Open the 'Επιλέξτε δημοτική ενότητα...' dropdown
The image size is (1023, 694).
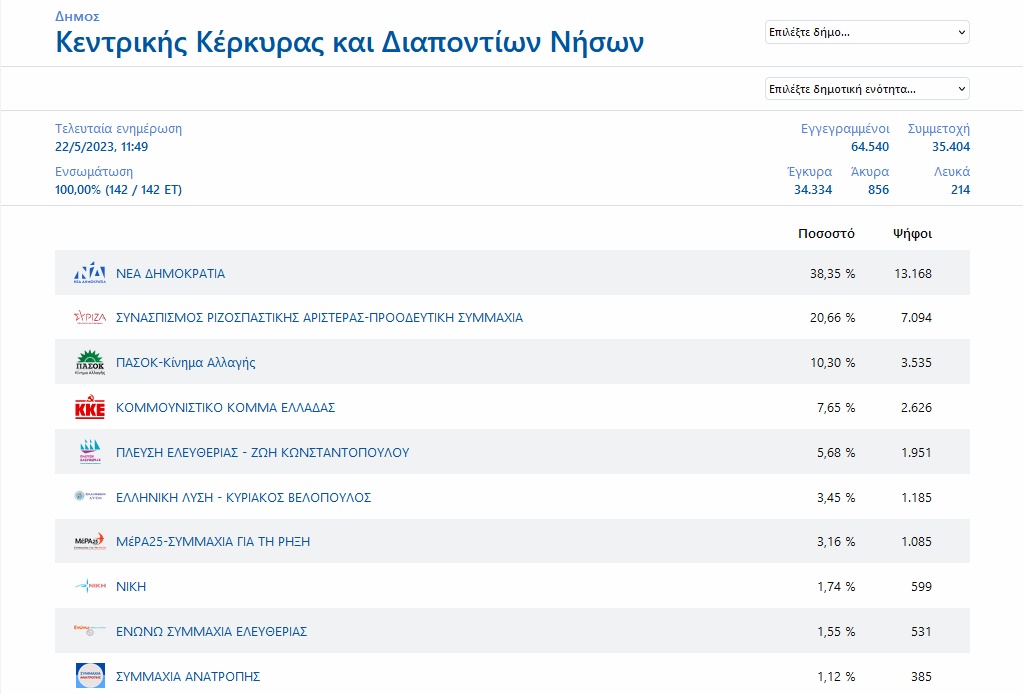coord(867,89)
